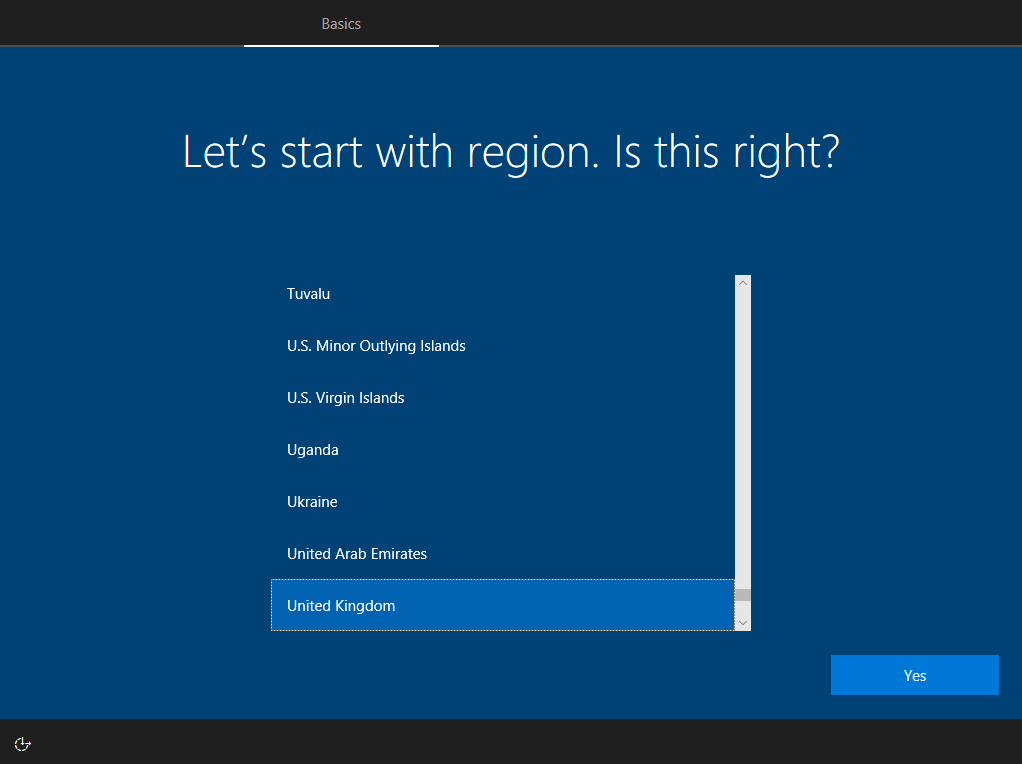Click the dark title bar area
The image size is (1022, 764).
(x=700, y=22)
